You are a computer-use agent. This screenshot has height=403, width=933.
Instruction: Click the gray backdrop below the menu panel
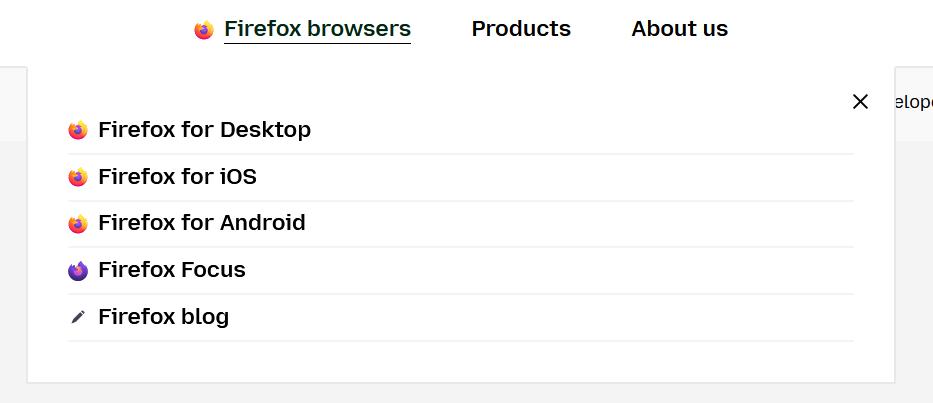point(466,393)
